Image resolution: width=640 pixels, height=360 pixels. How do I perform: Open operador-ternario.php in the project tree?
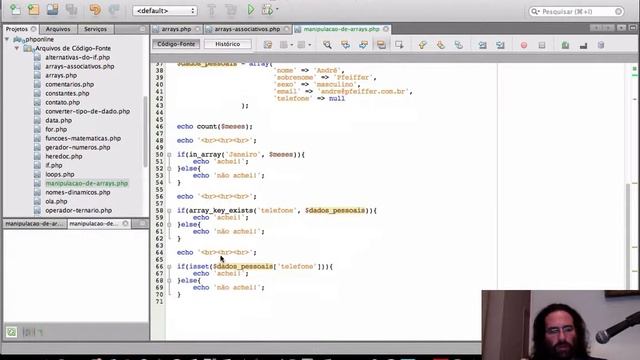pos(78,210)
